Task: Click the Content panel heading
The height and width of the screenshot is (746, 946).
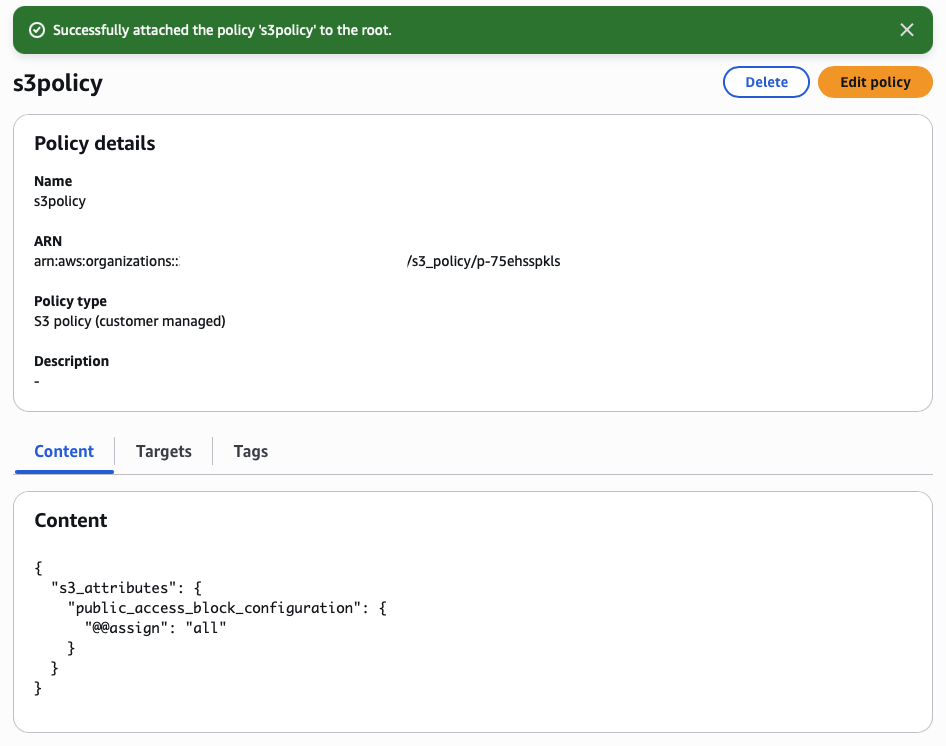Action: pos(70,520)
